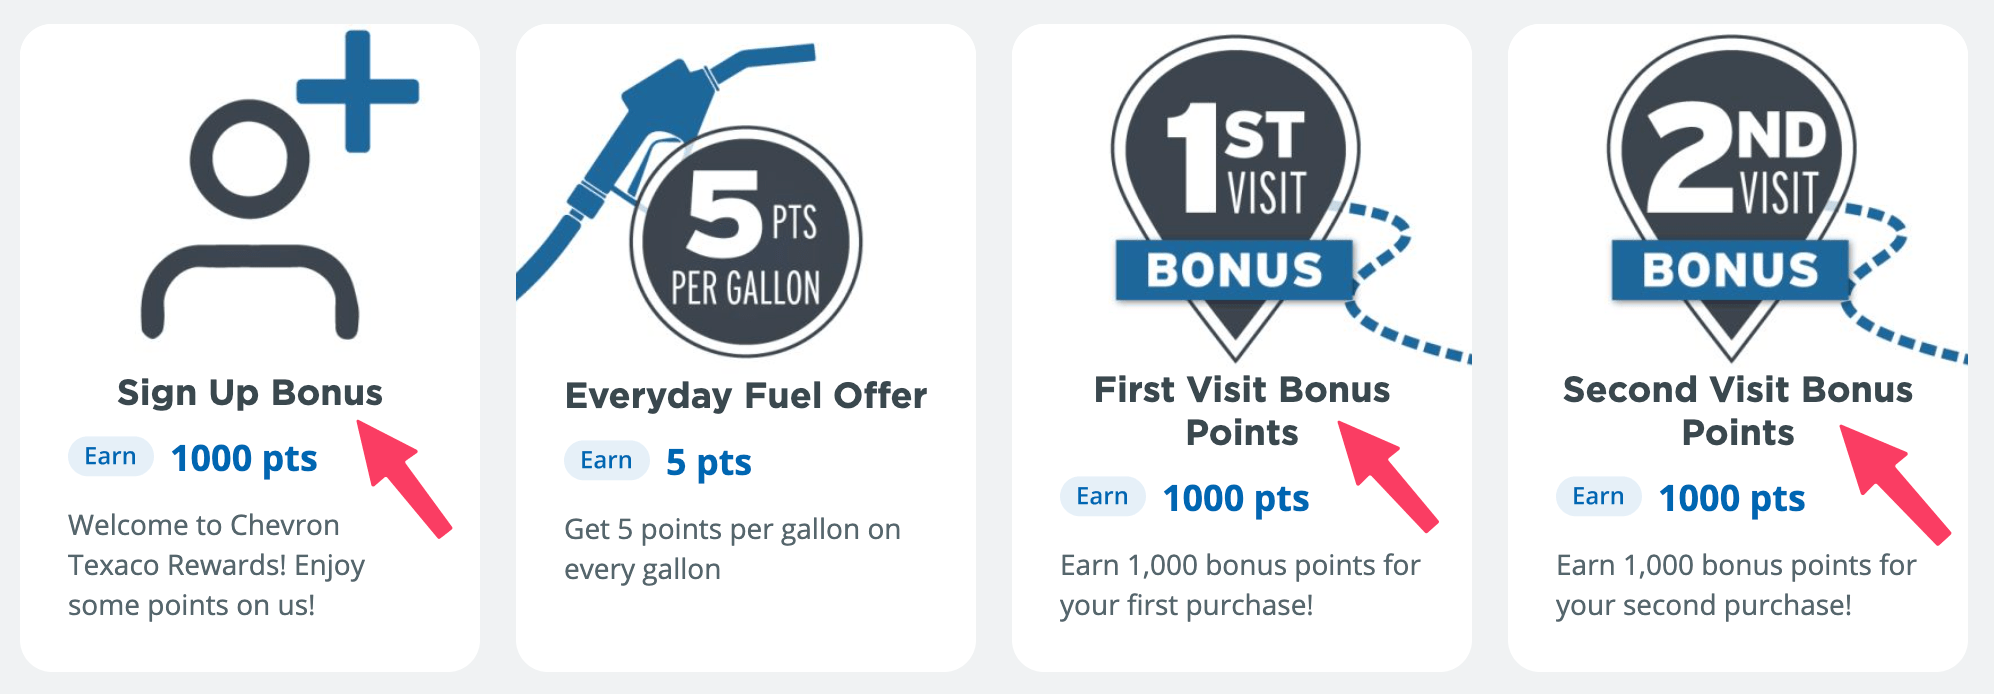Click the 1000 pts value for Second Visit
Image resolution: width=1994 pixels, height=694 pixels.
1732,499
